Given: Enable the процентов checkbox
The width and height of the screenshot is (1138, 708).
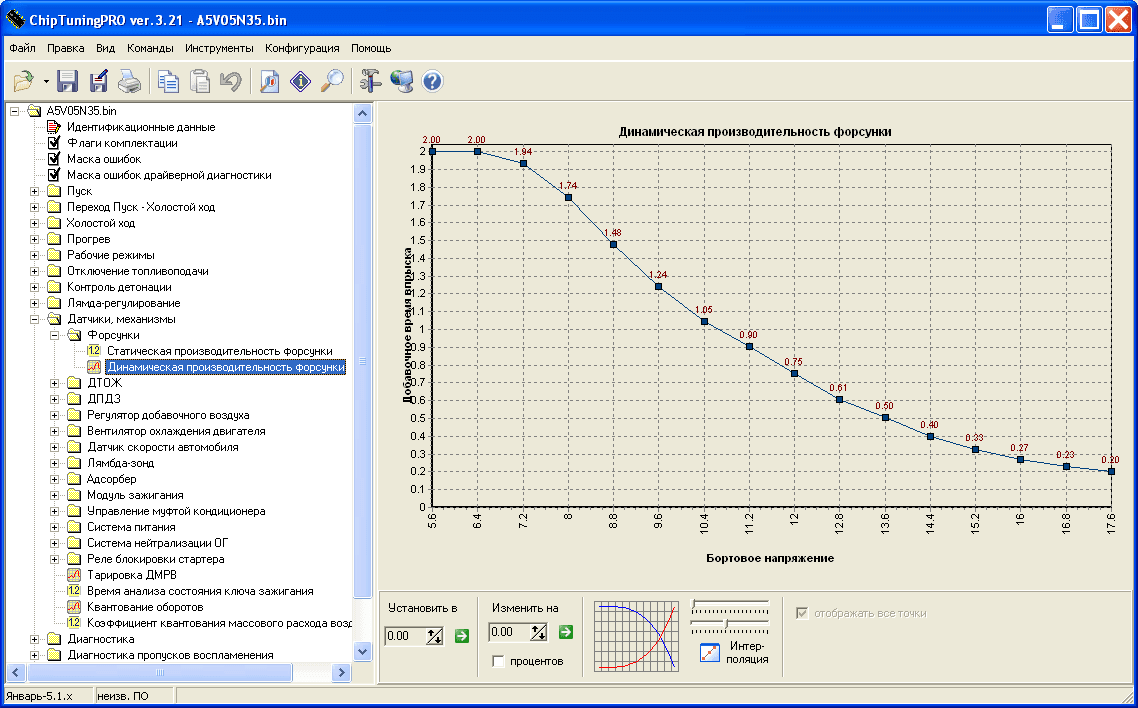Looking at the screenshot, I should pyautogui.click(x=498, y=661).
